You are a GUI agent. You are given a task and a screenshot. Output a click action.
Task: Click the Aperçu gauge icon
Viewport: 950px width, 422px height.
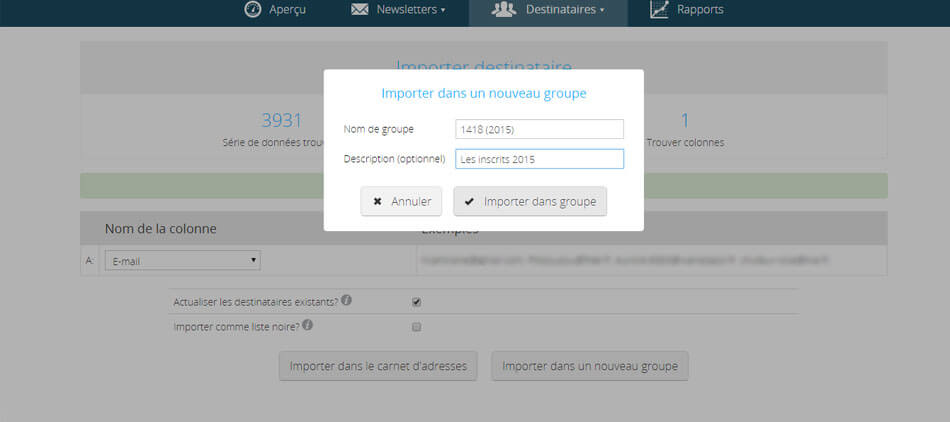253,10
